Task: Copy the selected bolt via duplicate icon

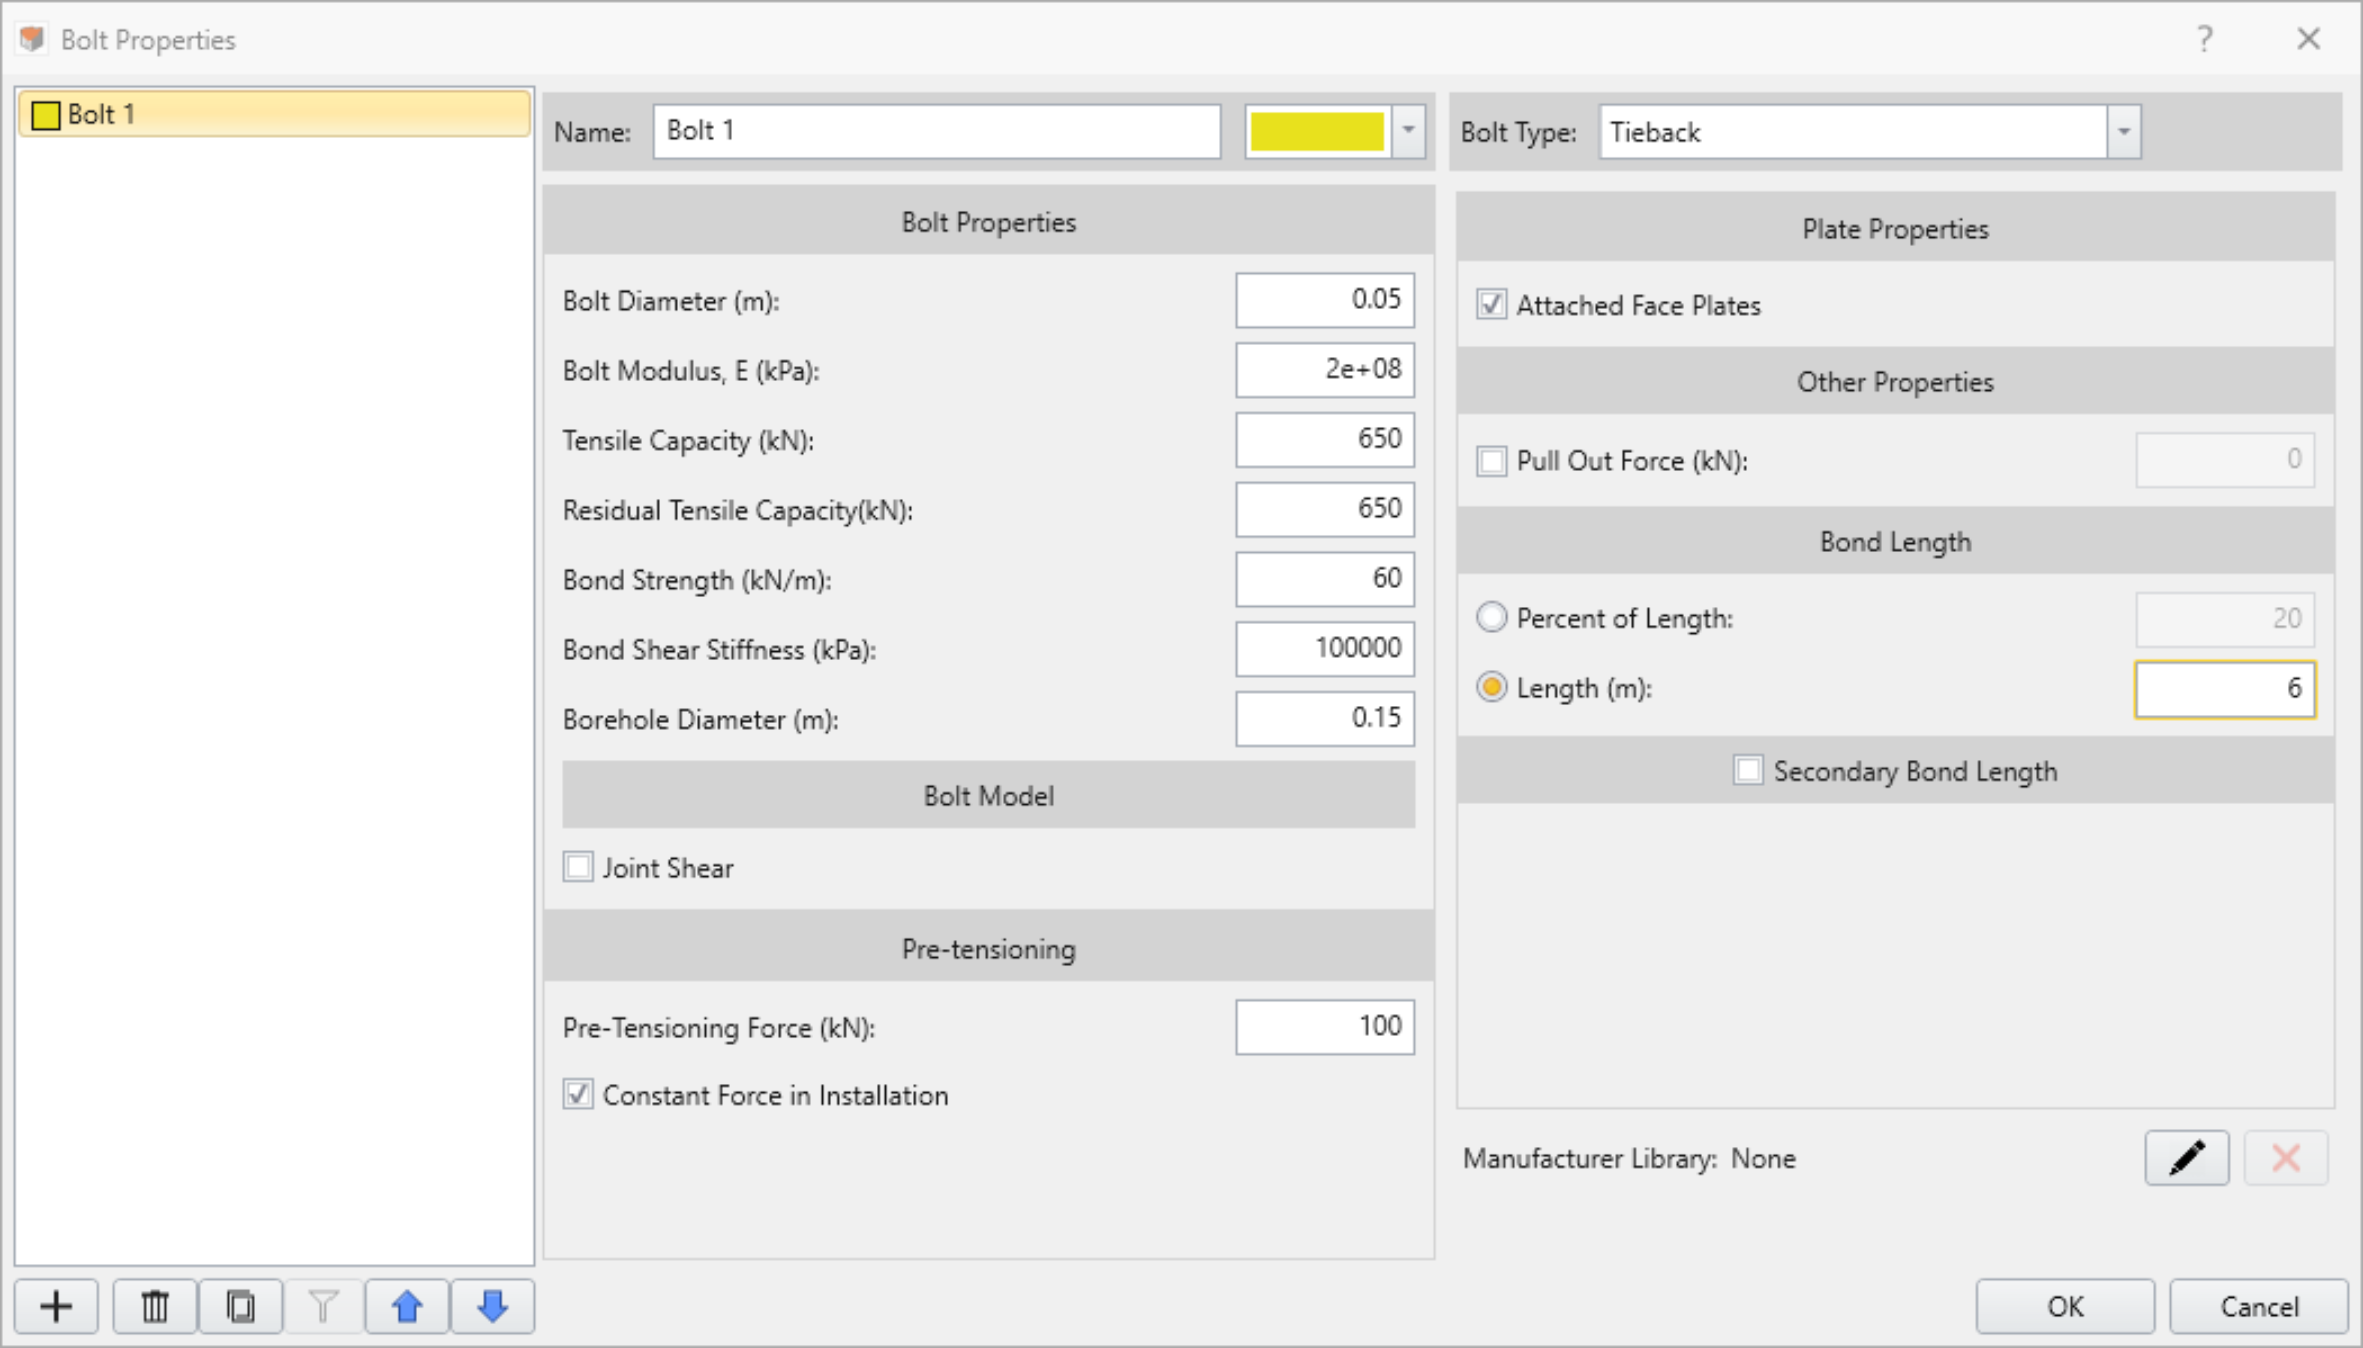Action: pos(240,1306)
